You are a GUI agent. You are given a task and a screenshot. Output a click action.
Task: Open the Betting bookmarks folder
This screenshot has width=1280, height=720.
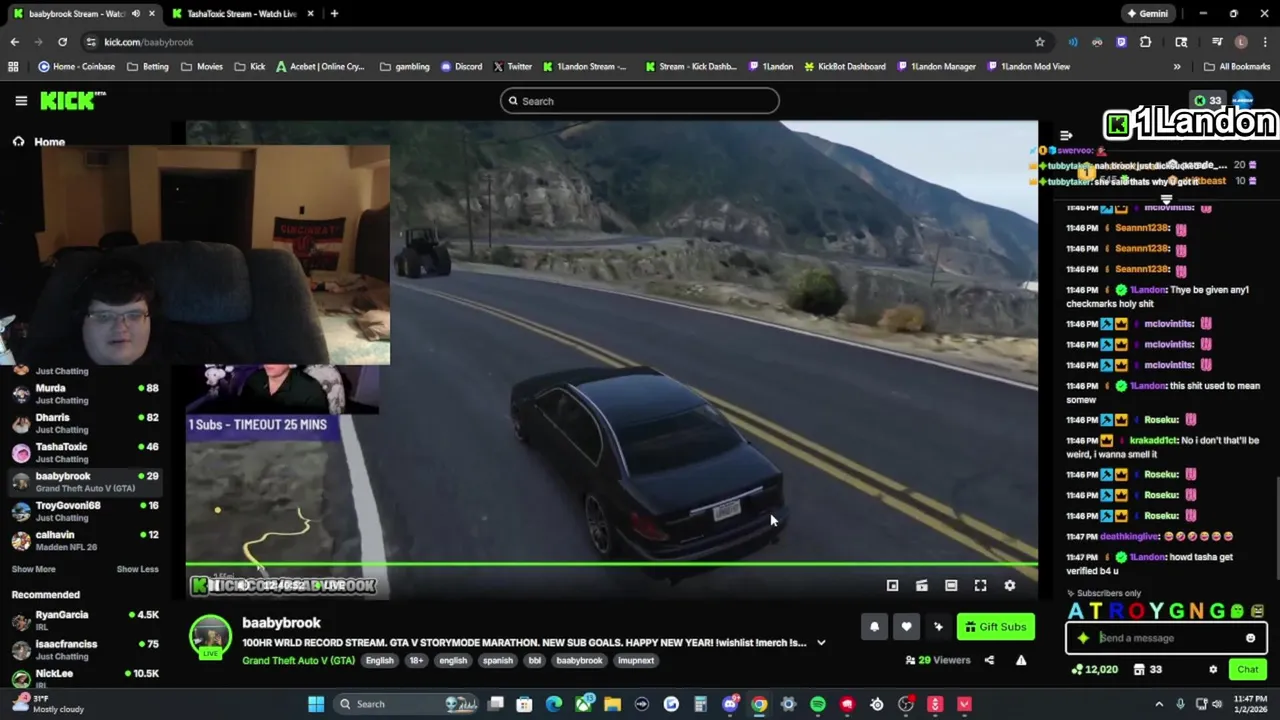pyautogui.click(x=148, y=67)
